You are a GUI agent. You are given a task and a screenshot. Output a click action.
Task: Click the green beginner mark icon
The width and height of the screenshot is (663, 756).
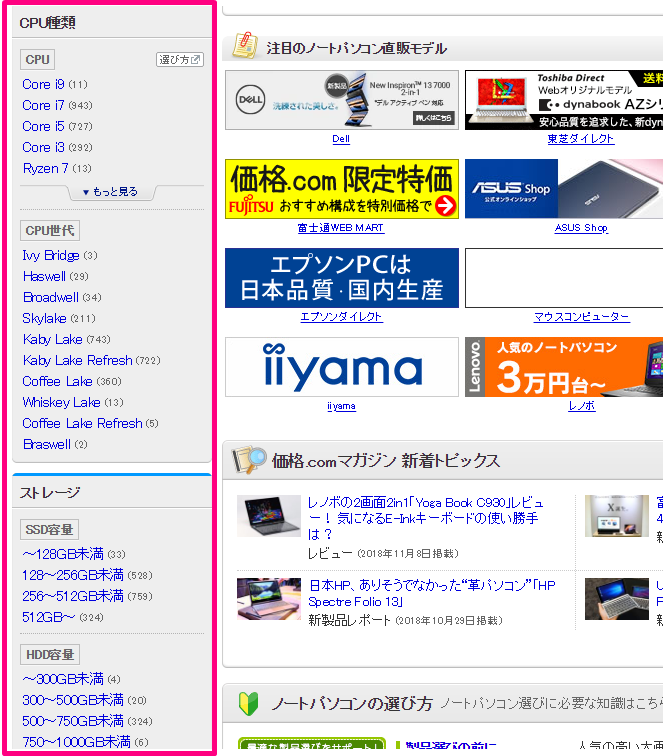(x=248, y=704)
